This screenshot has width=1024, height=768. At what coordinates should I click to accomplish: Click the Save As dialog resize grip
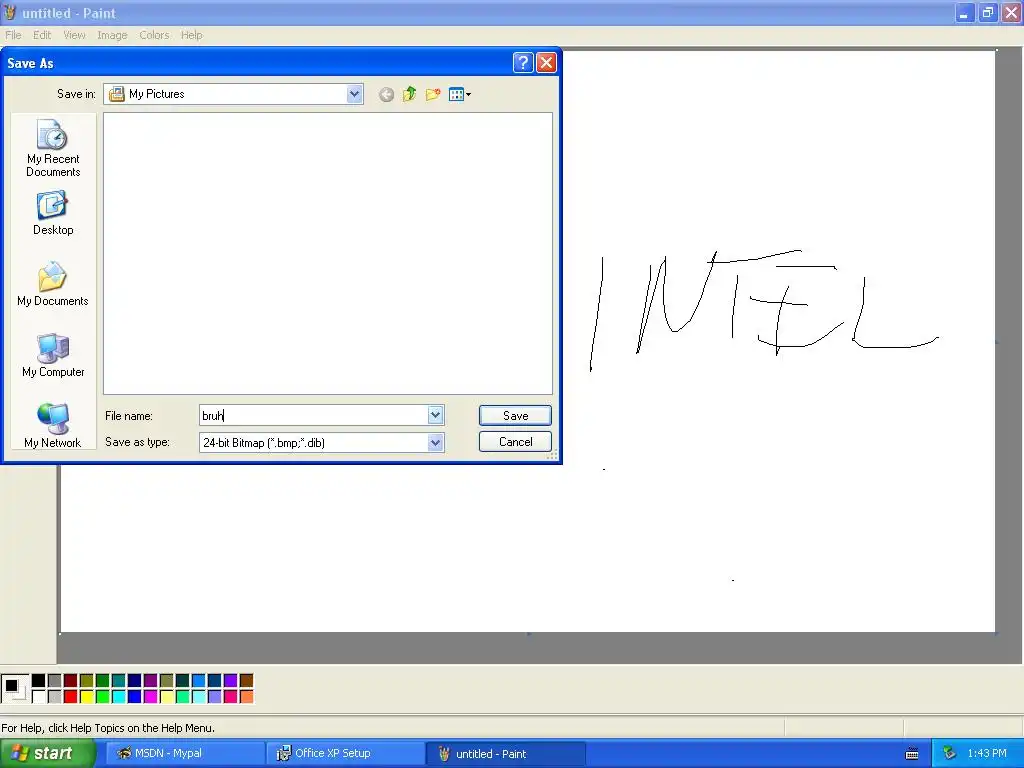[552, 456]
